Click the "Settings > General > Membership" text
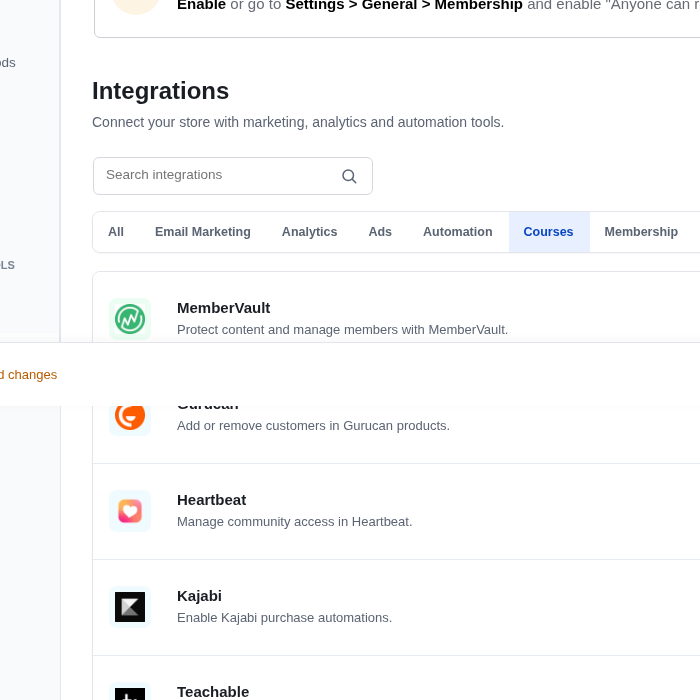 (404, 5)
